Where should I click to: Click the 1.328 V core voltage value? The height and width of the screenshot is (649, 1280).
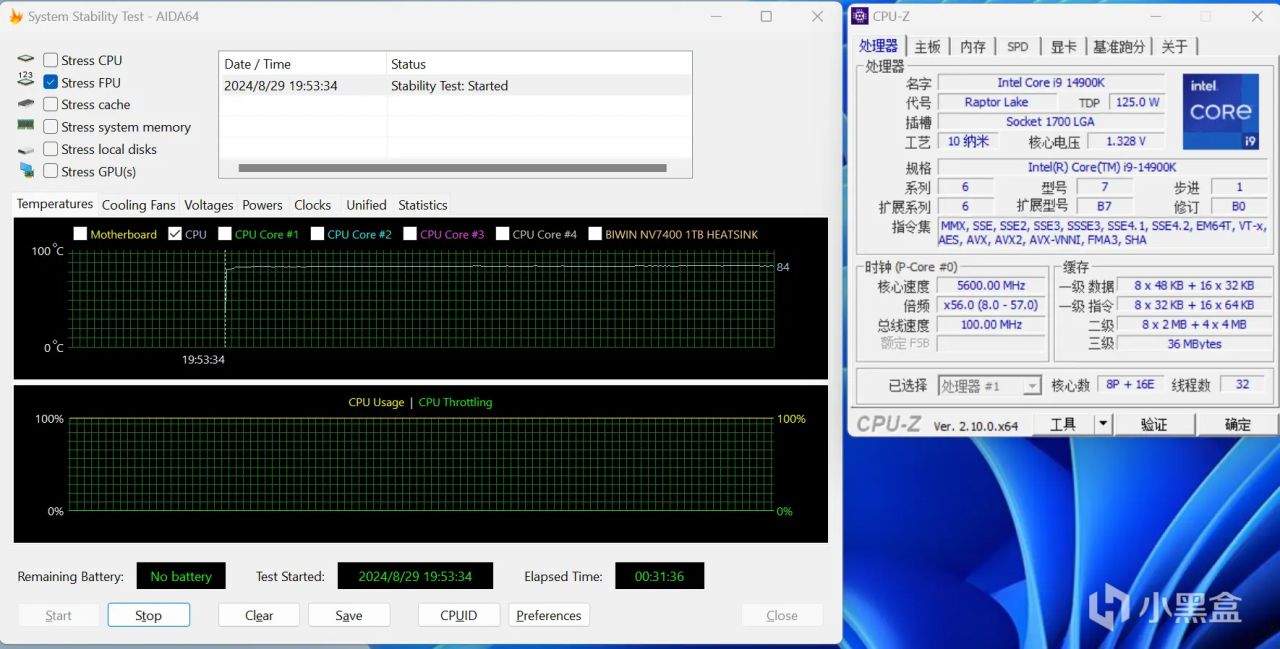pos(1126,141)
